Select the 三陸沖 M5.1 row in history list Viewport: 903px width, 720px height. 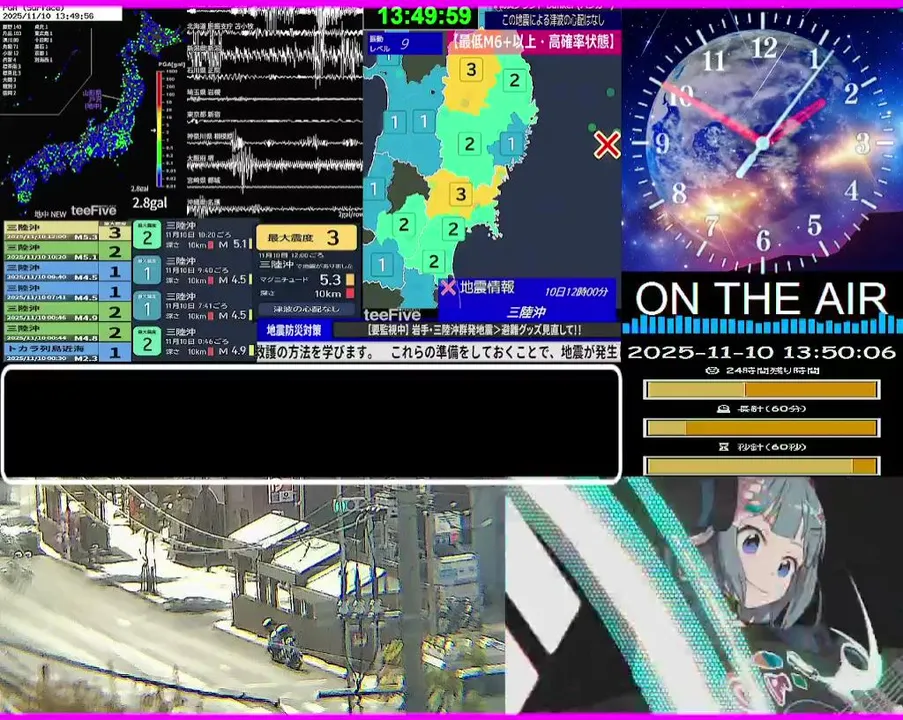pyautogui.click(x=67, y=252)
